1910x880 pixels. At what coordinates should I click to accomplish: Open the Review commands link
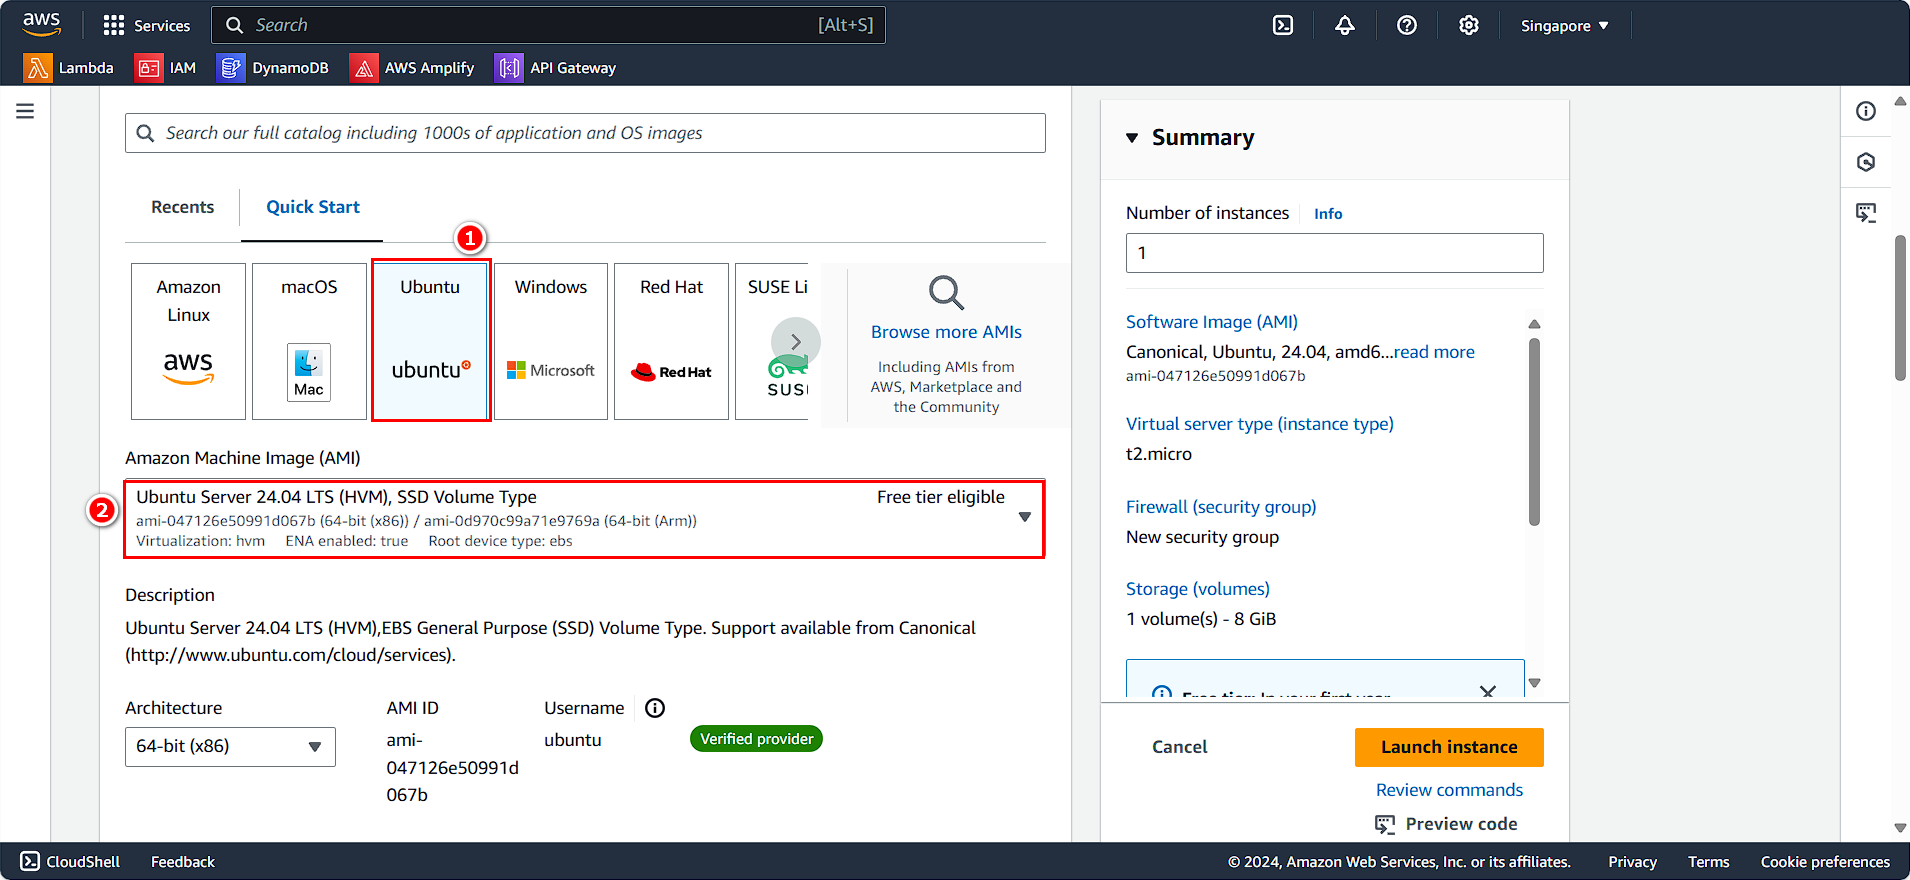point(1449,790)
